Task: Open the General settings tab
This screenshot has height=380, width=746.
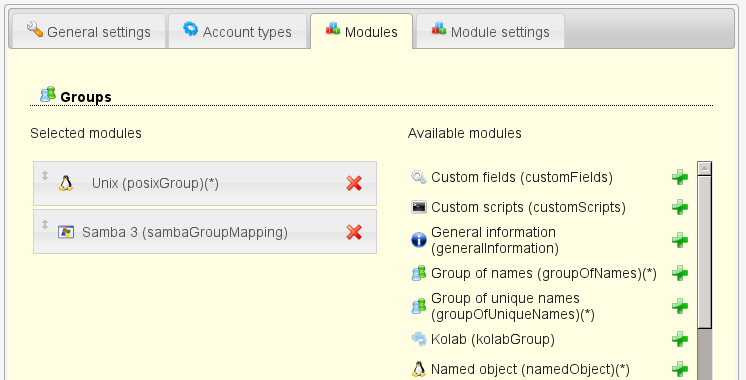Action: point(89,31)
